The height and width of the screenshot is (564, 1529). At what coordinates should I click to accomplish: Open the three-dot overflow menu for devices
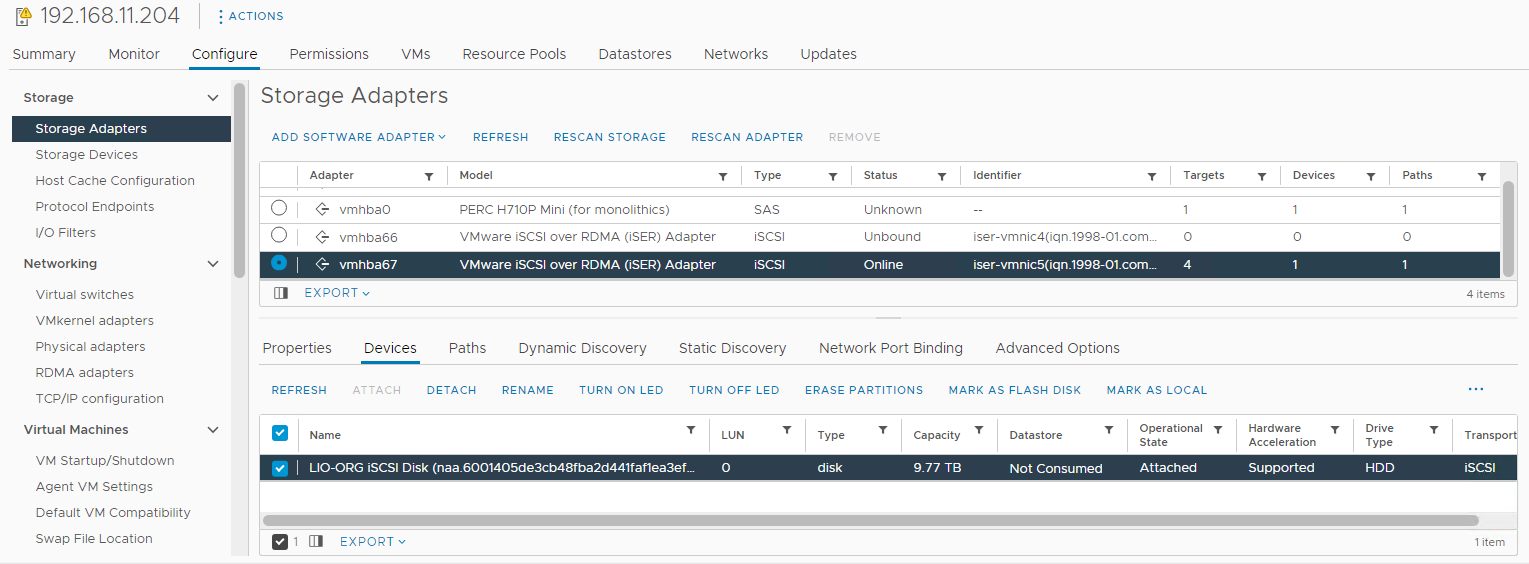1476,389
